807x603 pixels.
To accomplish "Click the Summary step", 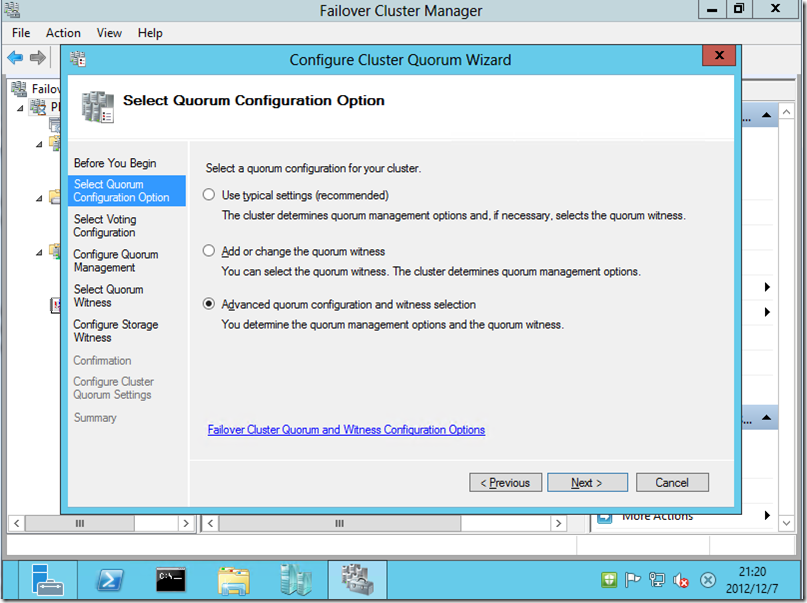I will click(95, 418).
